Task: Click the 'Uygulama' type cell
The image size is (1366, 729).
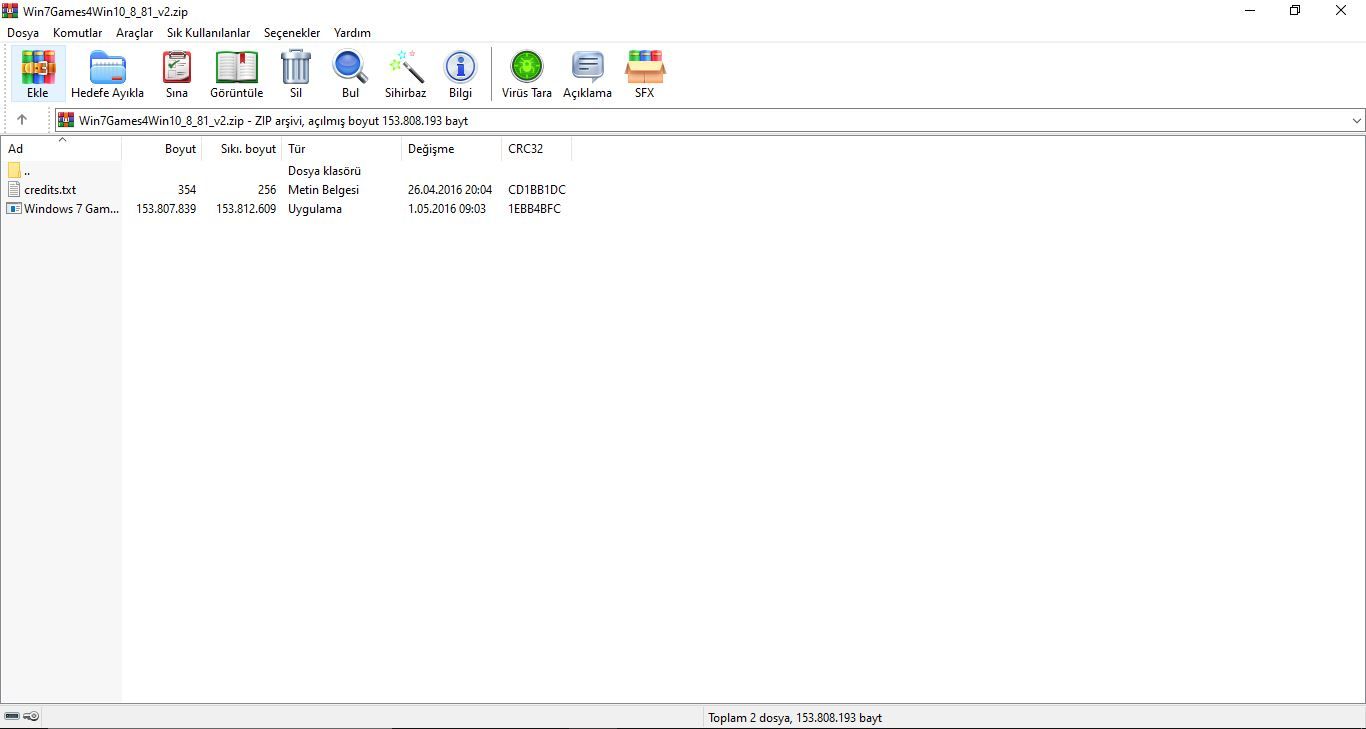Action: pyautogui.click(x=315, y=209)
